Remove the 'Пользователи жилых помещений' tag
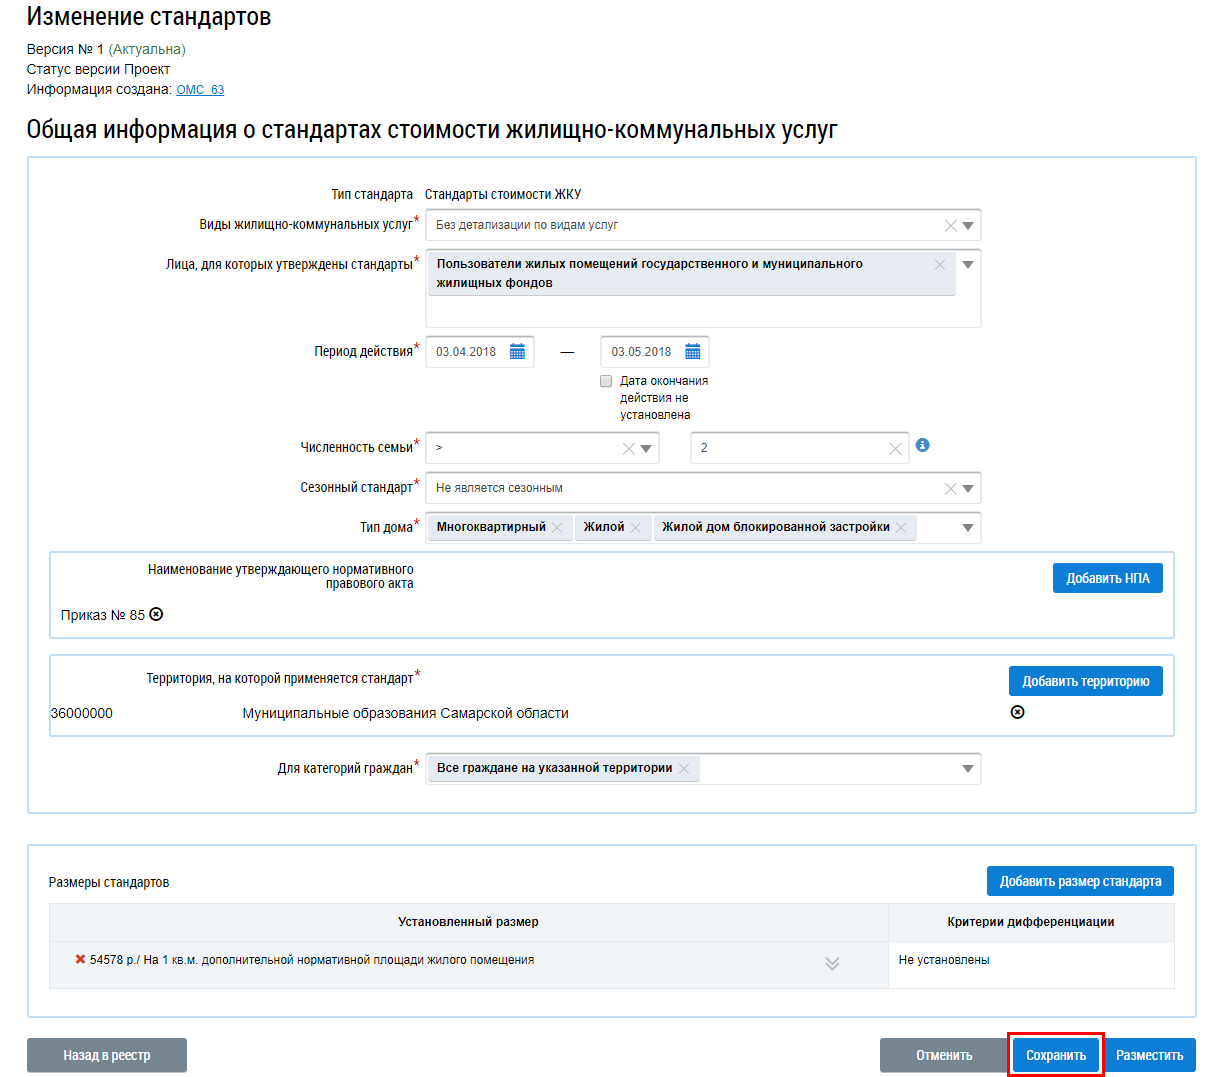 939,265
